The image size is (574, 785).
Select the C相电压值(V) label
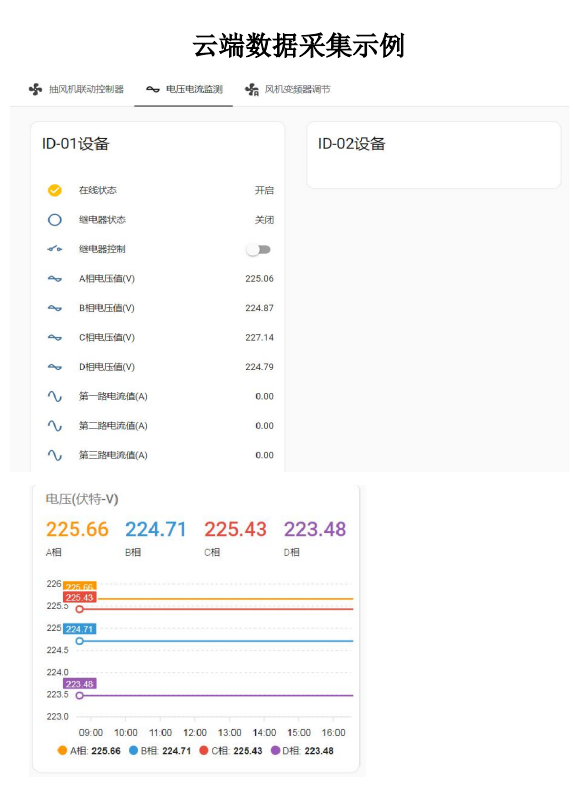(x=107, y=337)
